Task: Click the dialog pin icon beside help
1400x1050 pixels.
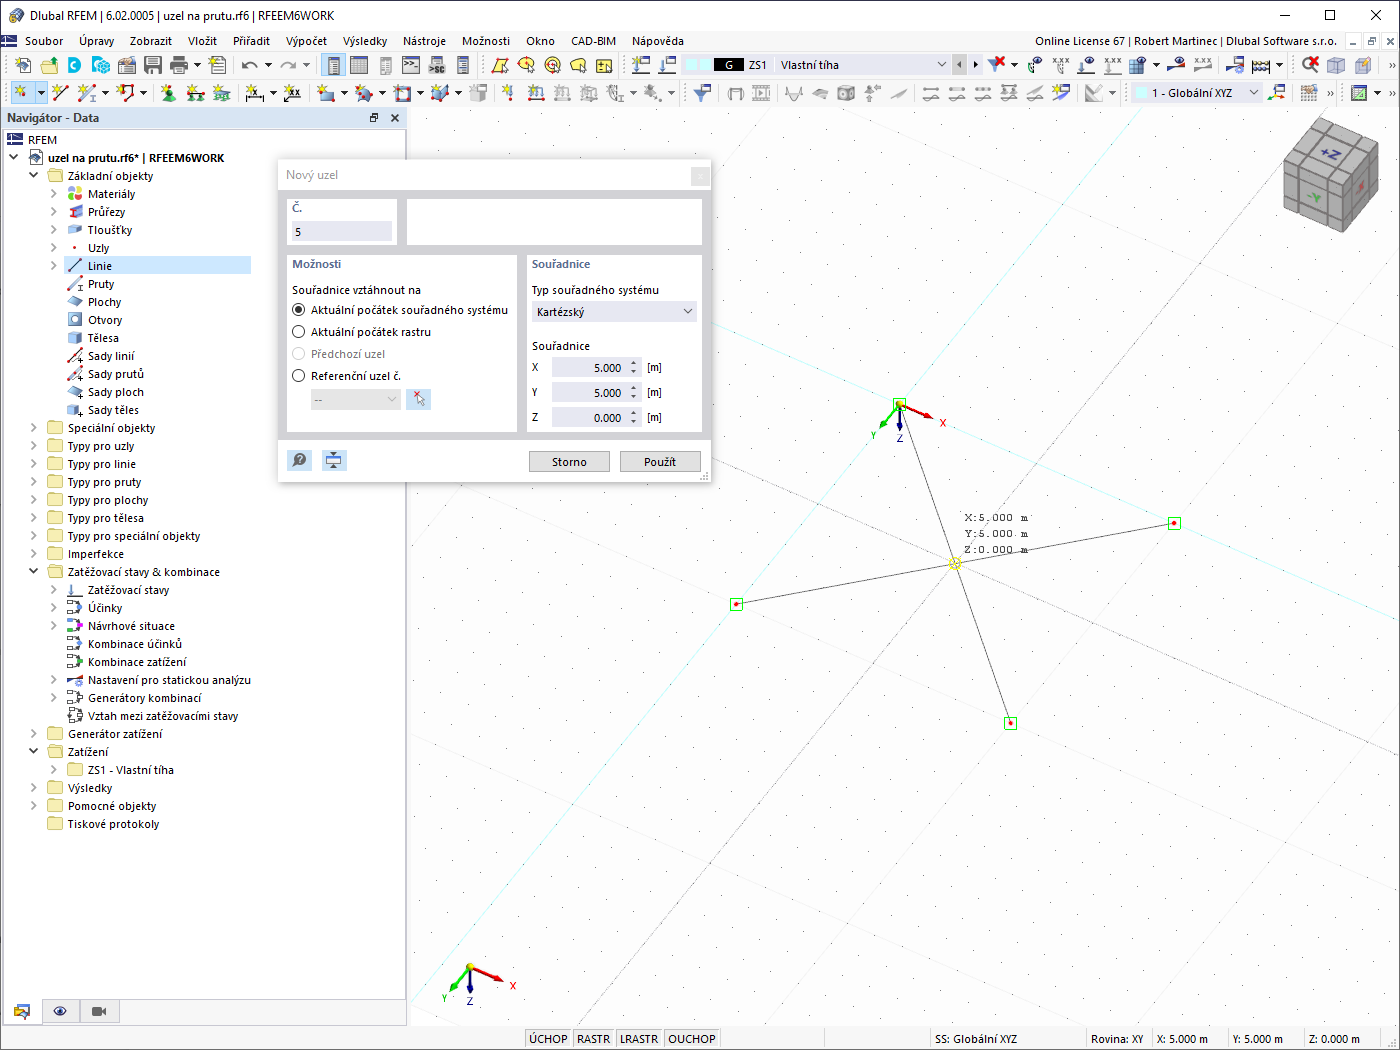Action: 334,460
